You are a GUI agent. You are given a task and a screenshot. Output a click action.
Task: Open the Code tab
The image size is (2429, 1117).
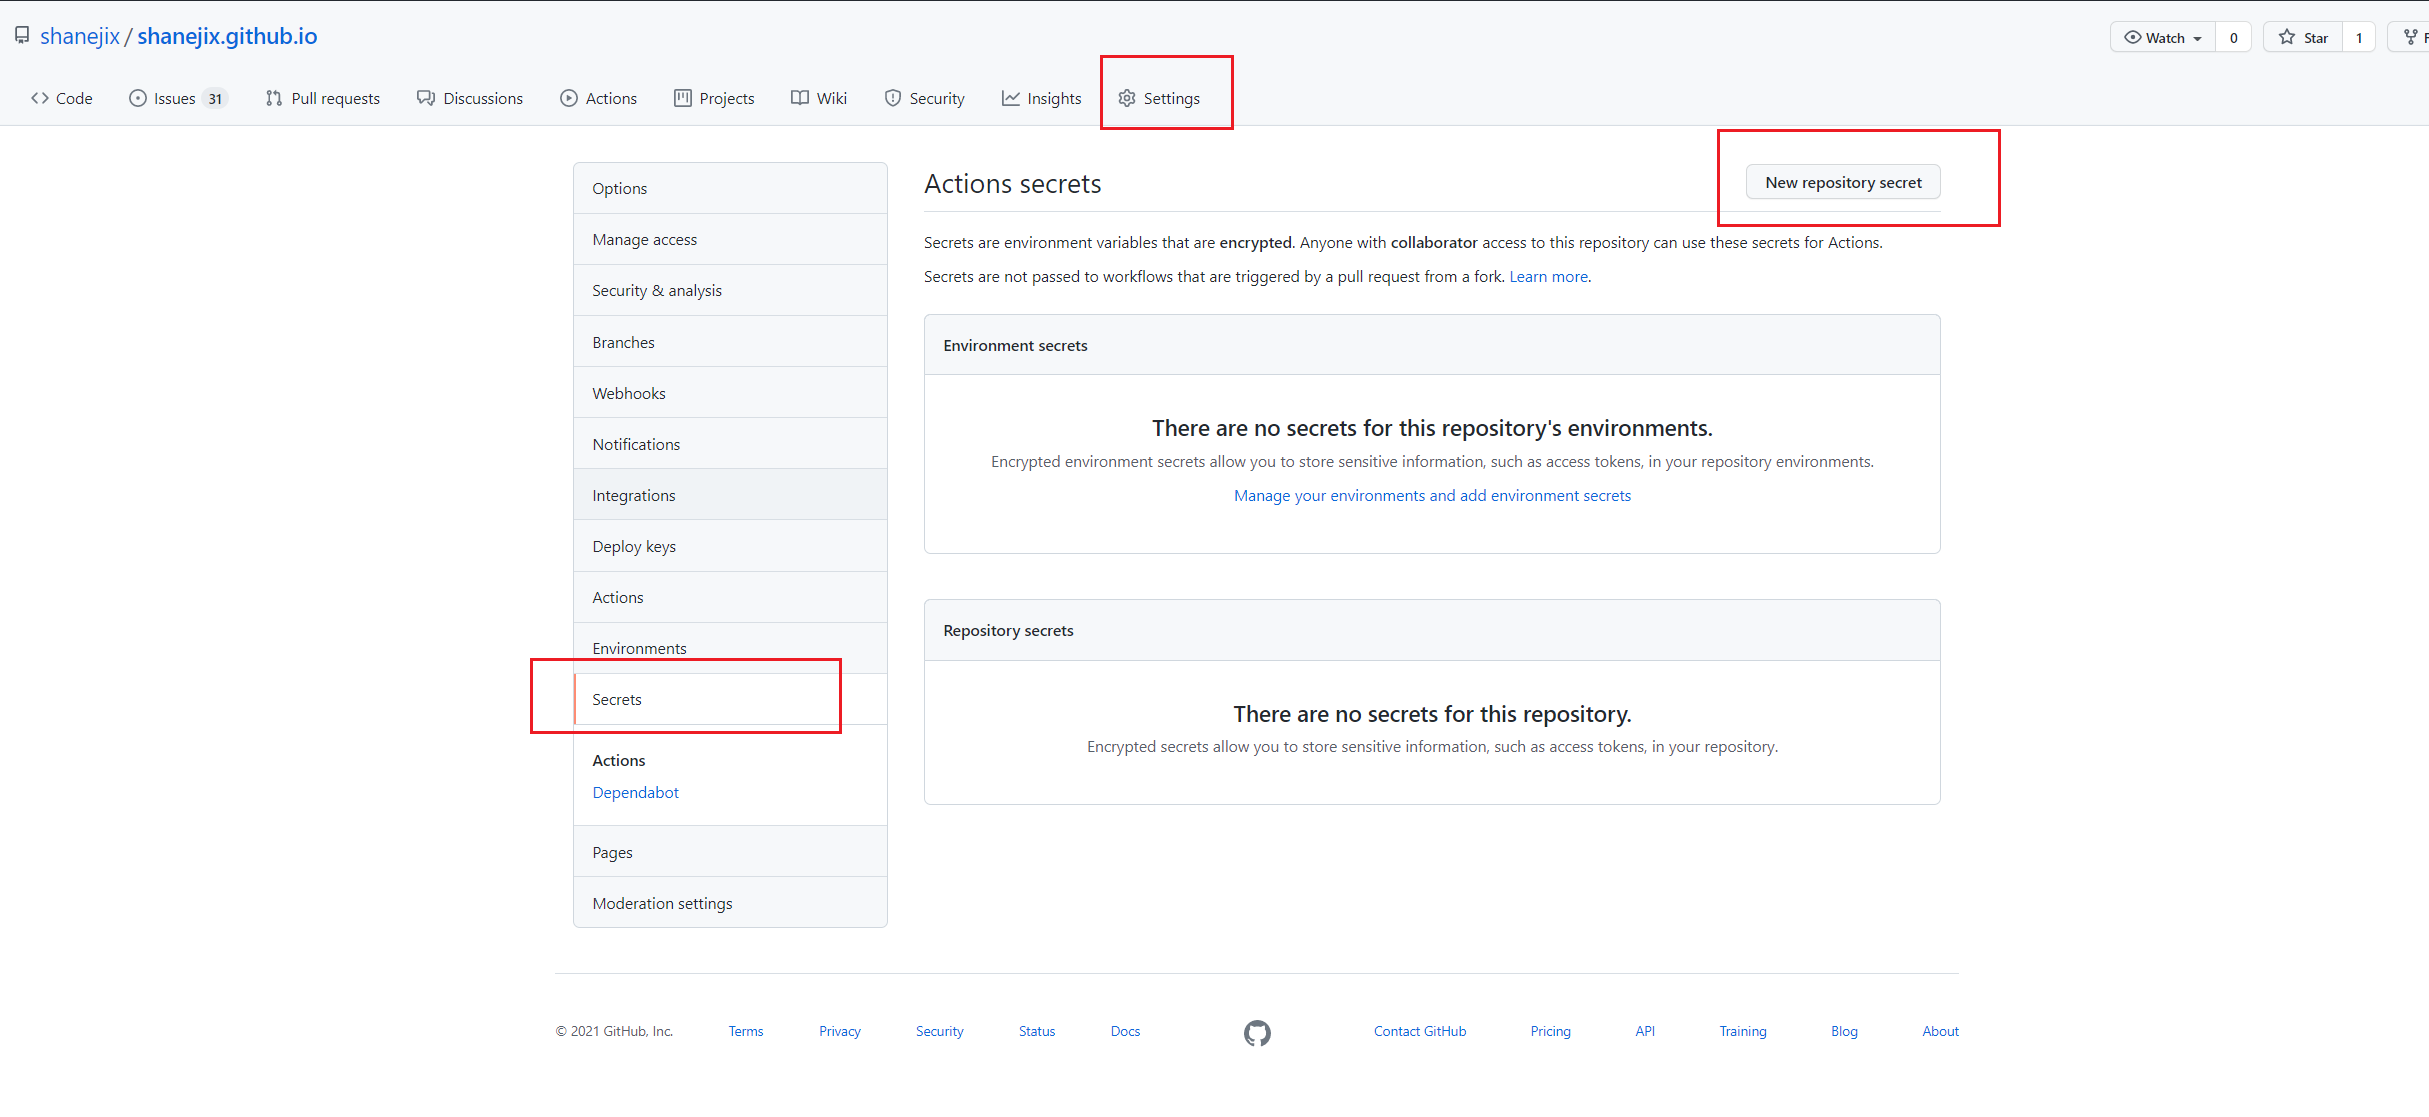point(62,98)
